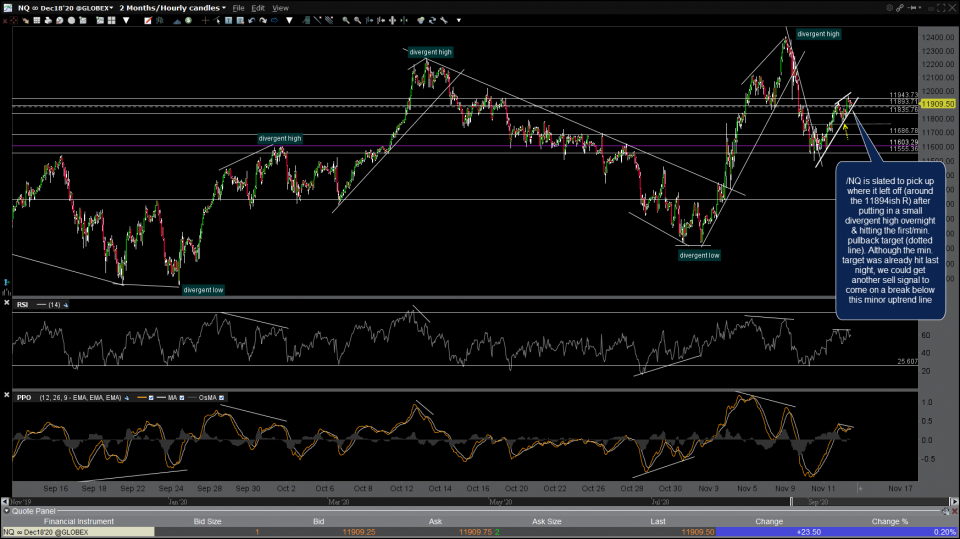
Task: Click the Financial Instrument column header
Action: (78, 521)
